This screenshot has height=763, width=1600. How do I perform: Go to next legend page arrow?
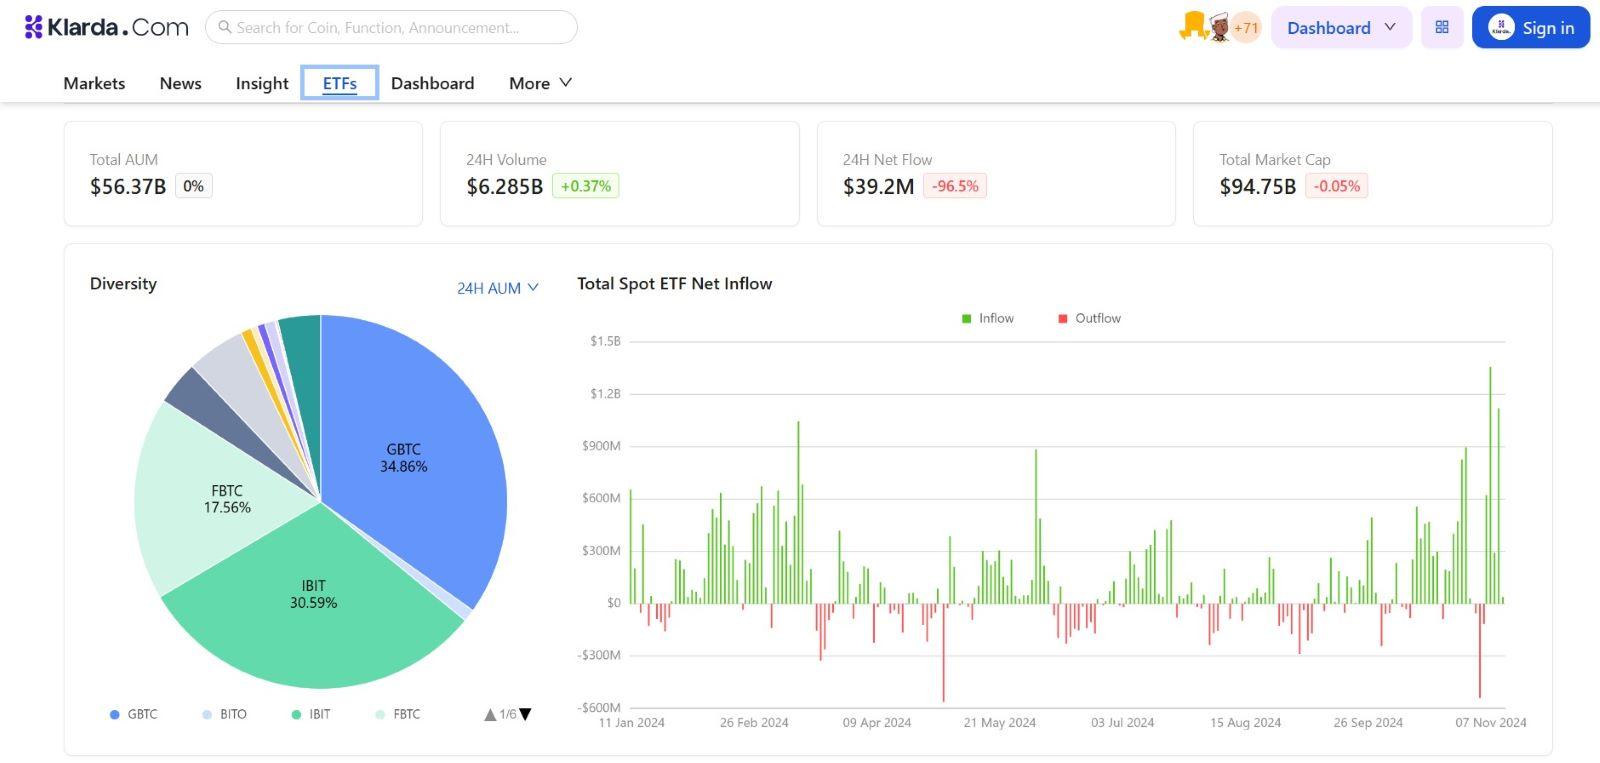click(525, 714)
